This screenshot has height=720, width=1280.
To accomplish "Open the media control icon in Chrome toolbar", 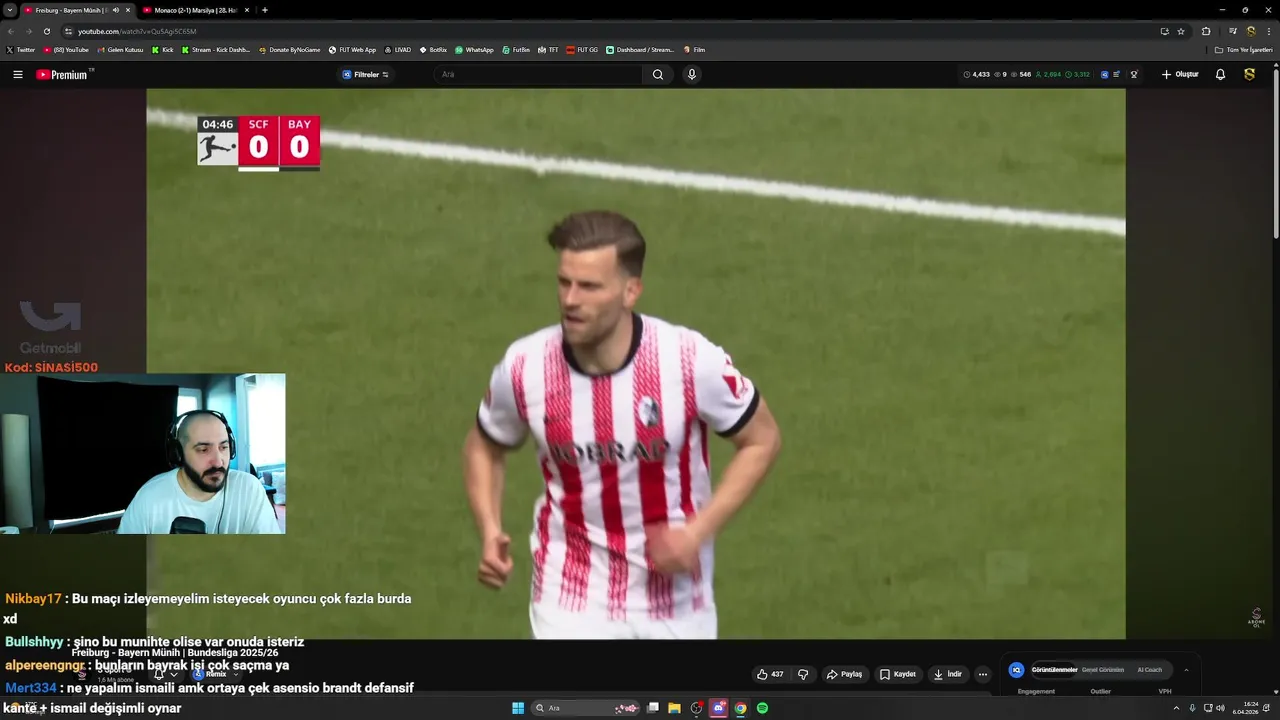I will (x=1233, y=31).
